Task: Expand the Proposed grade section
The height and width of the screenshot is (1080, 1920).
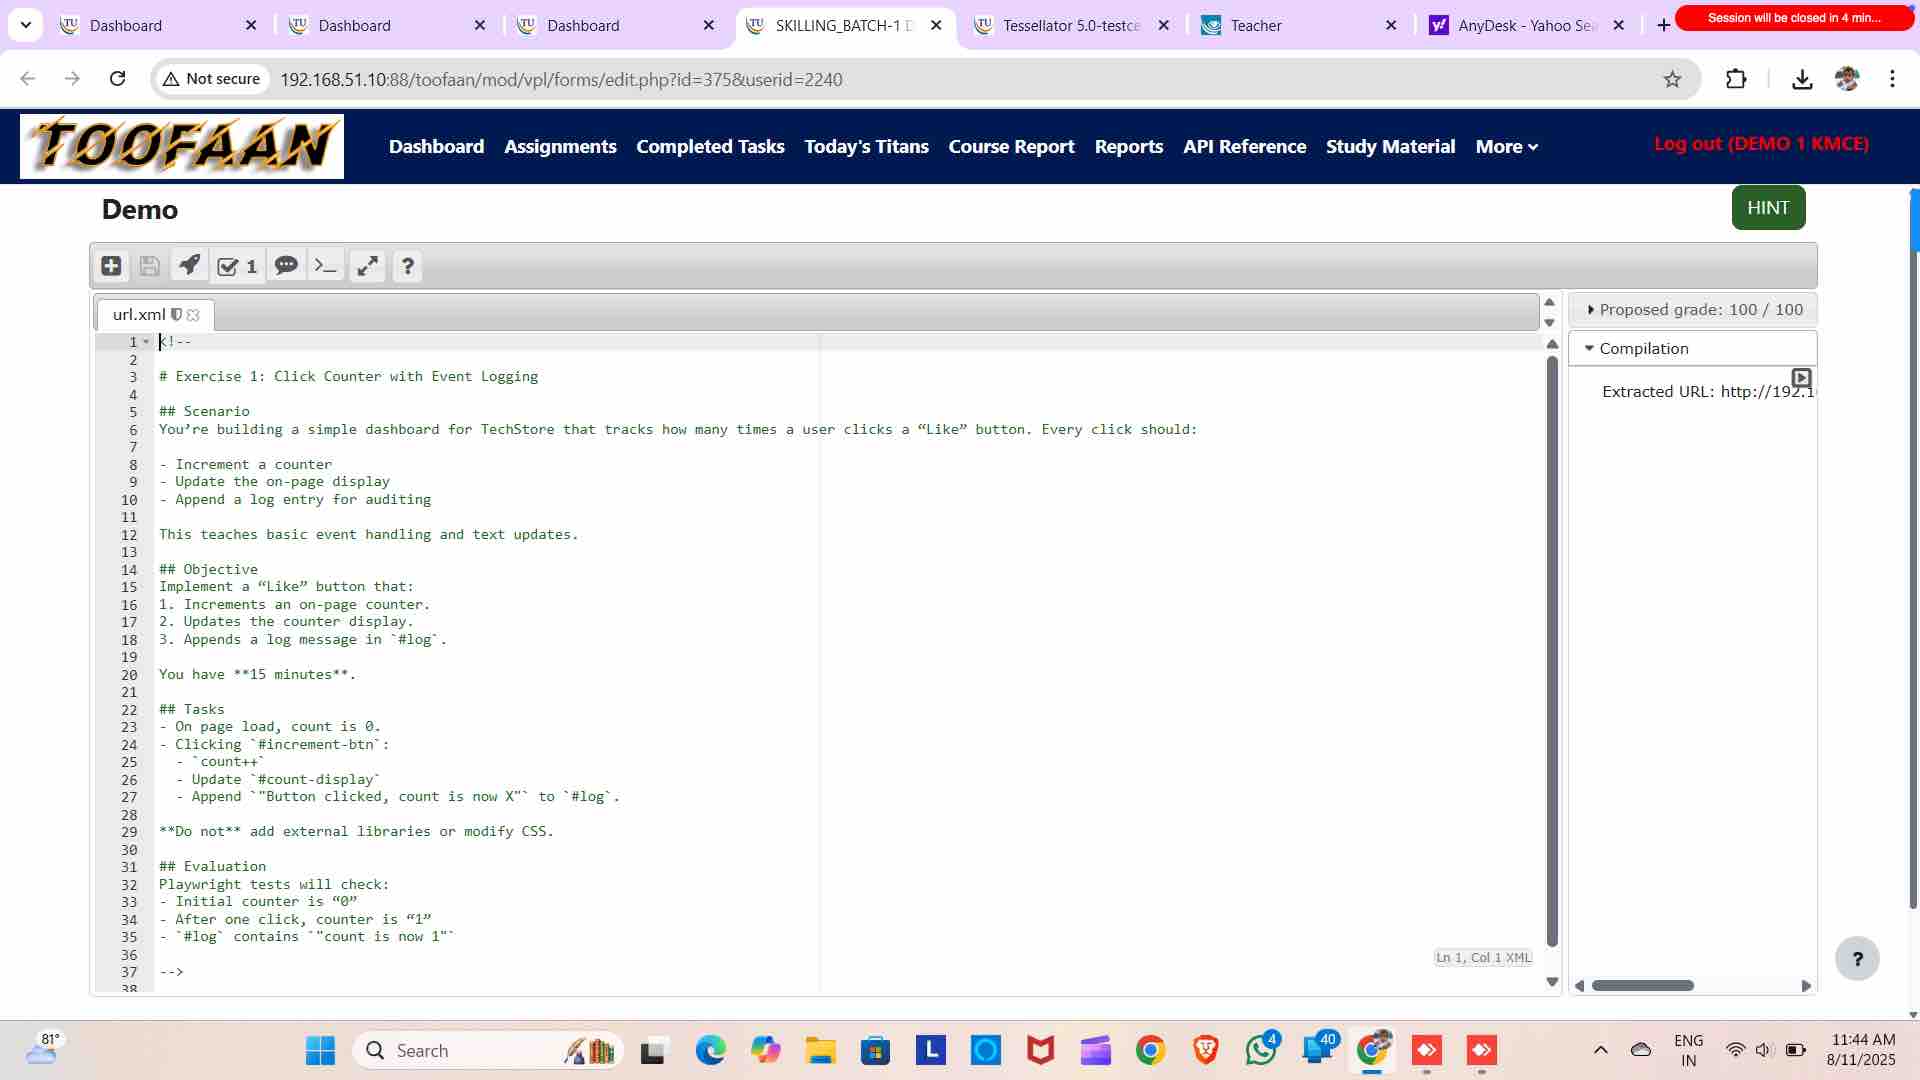Action: (1591, 310)
